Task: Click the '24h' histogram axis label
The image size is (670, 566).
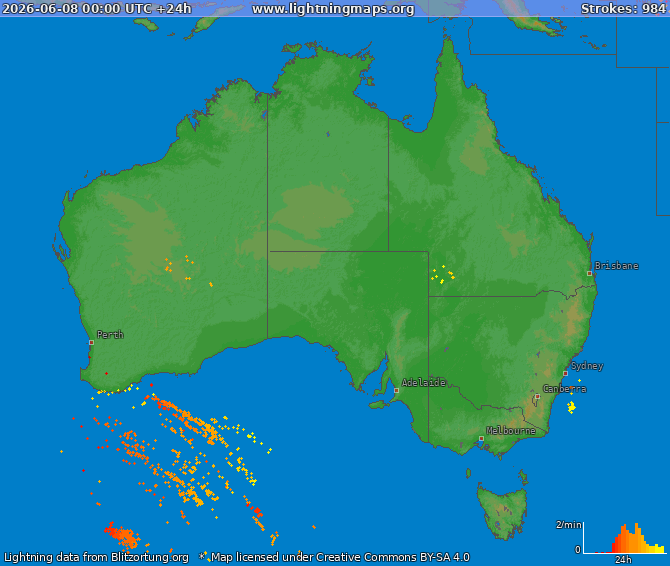Action: pos(623,560)
